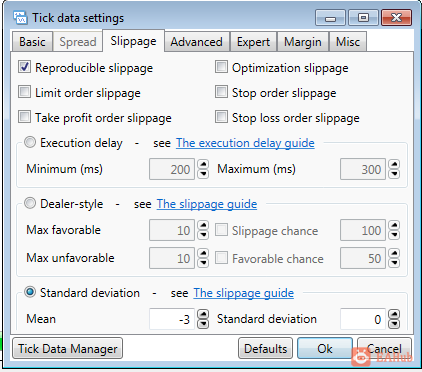The height and width of the screenshot is (372, 422).
Task: Click the Standard deviation input field
Action: [x=363, y=319]
